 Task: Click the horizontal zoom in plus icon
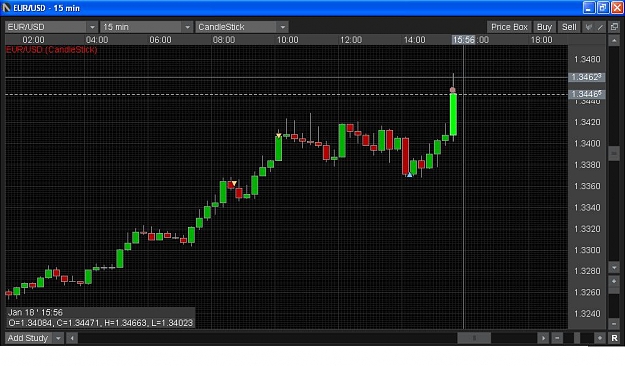599,338
